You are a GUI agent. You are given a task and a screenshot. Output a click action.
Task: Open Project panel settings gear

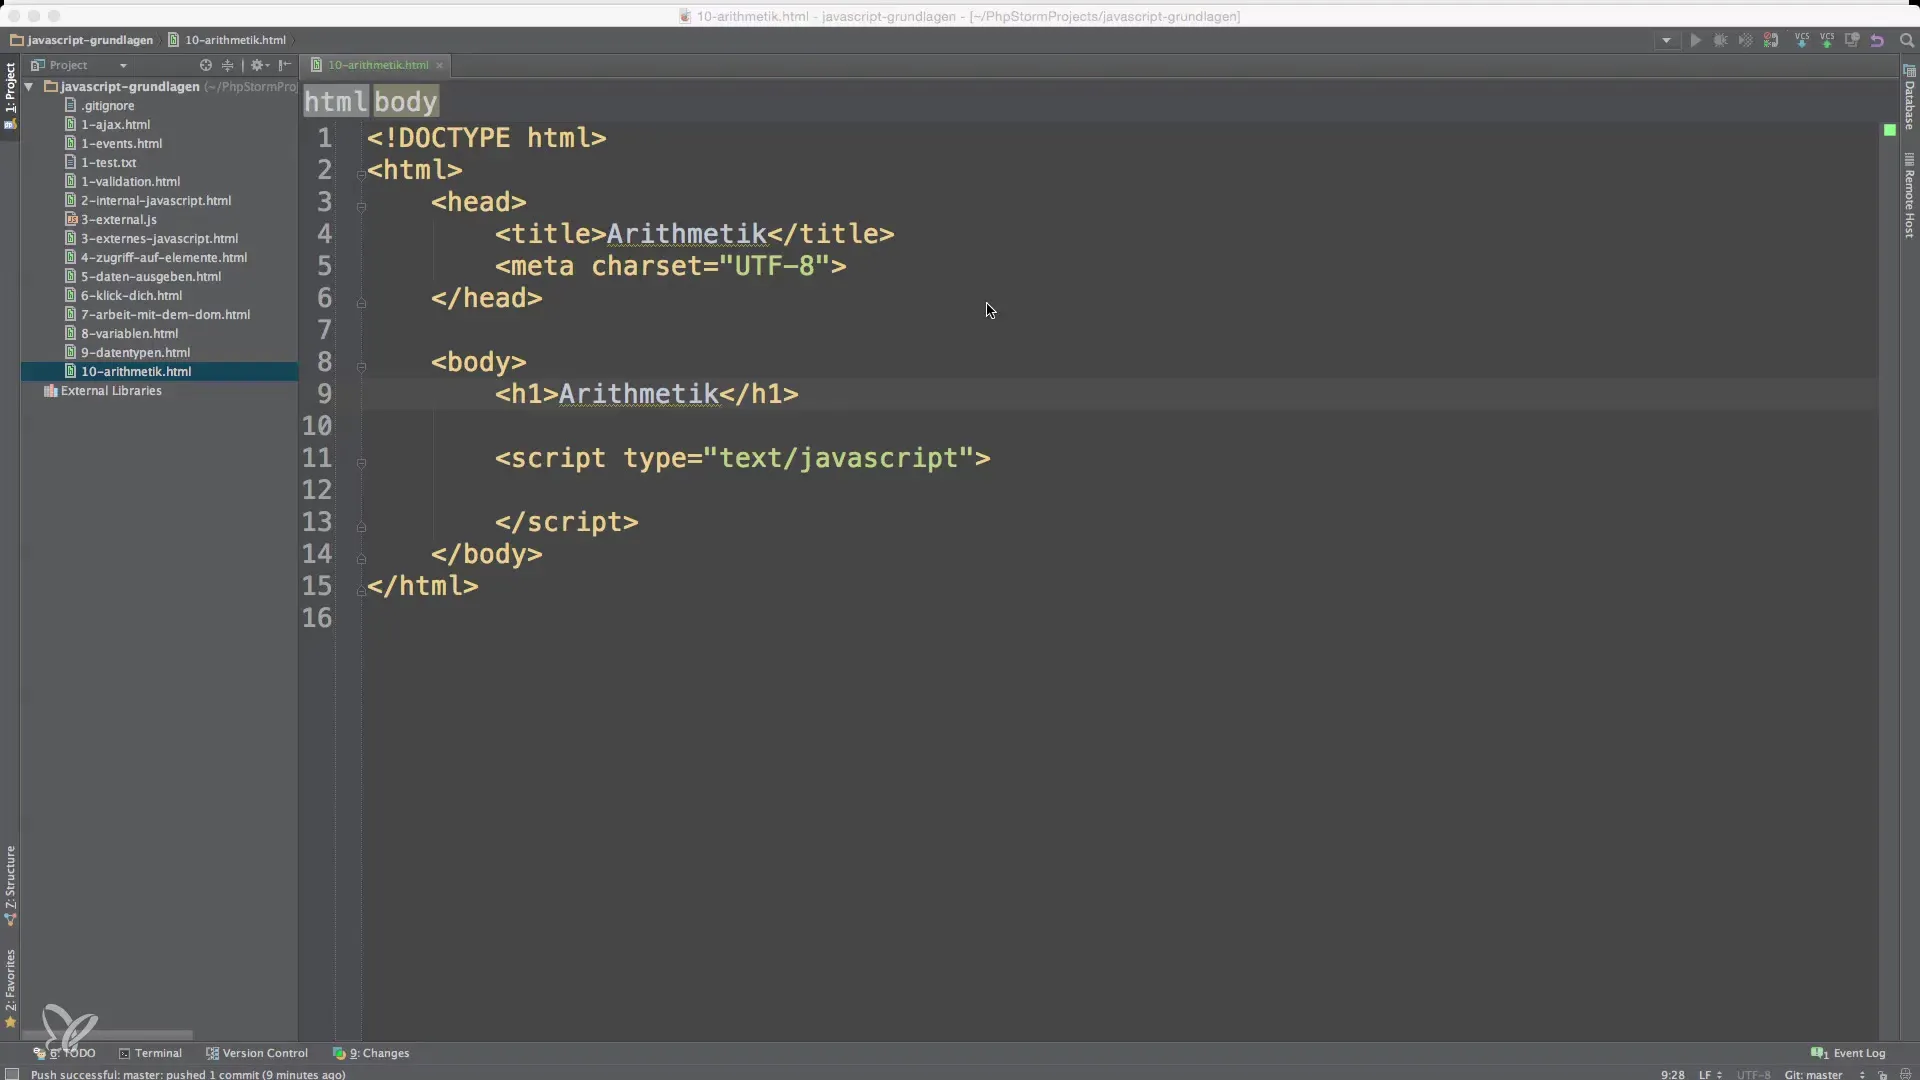(x=259, y=65)
